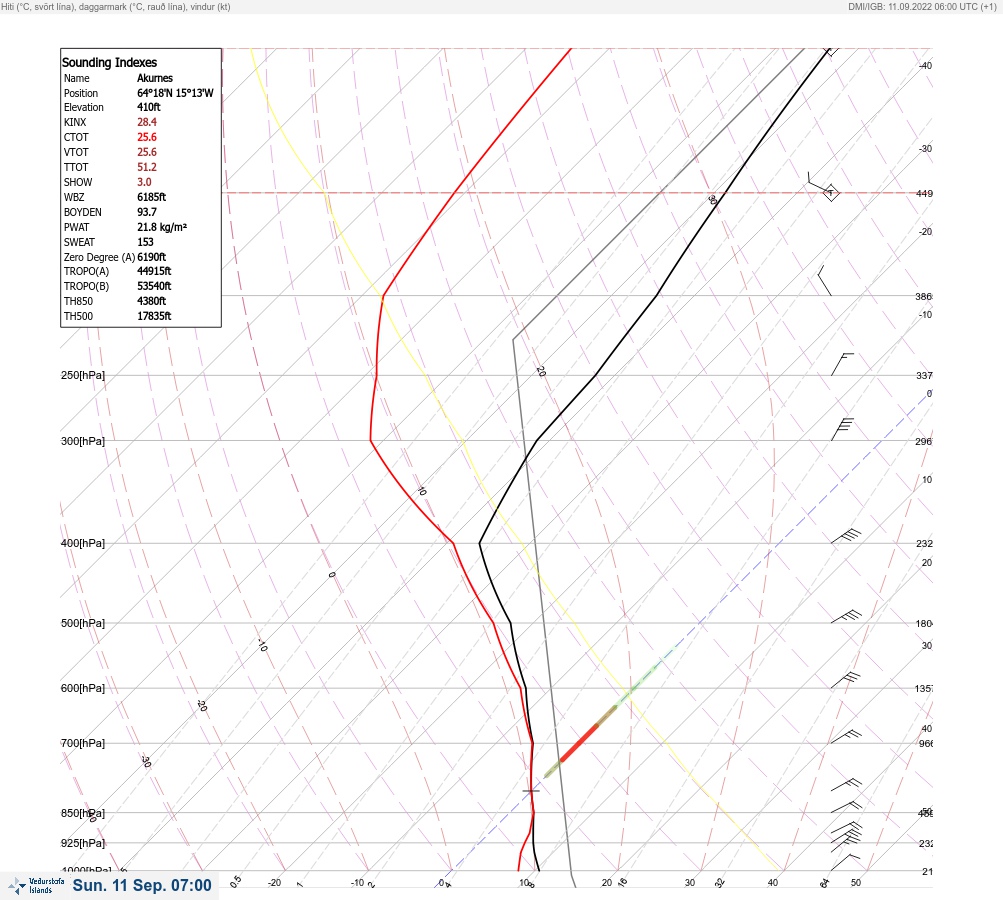Click the 600[hPa] pressure level label

83,688
